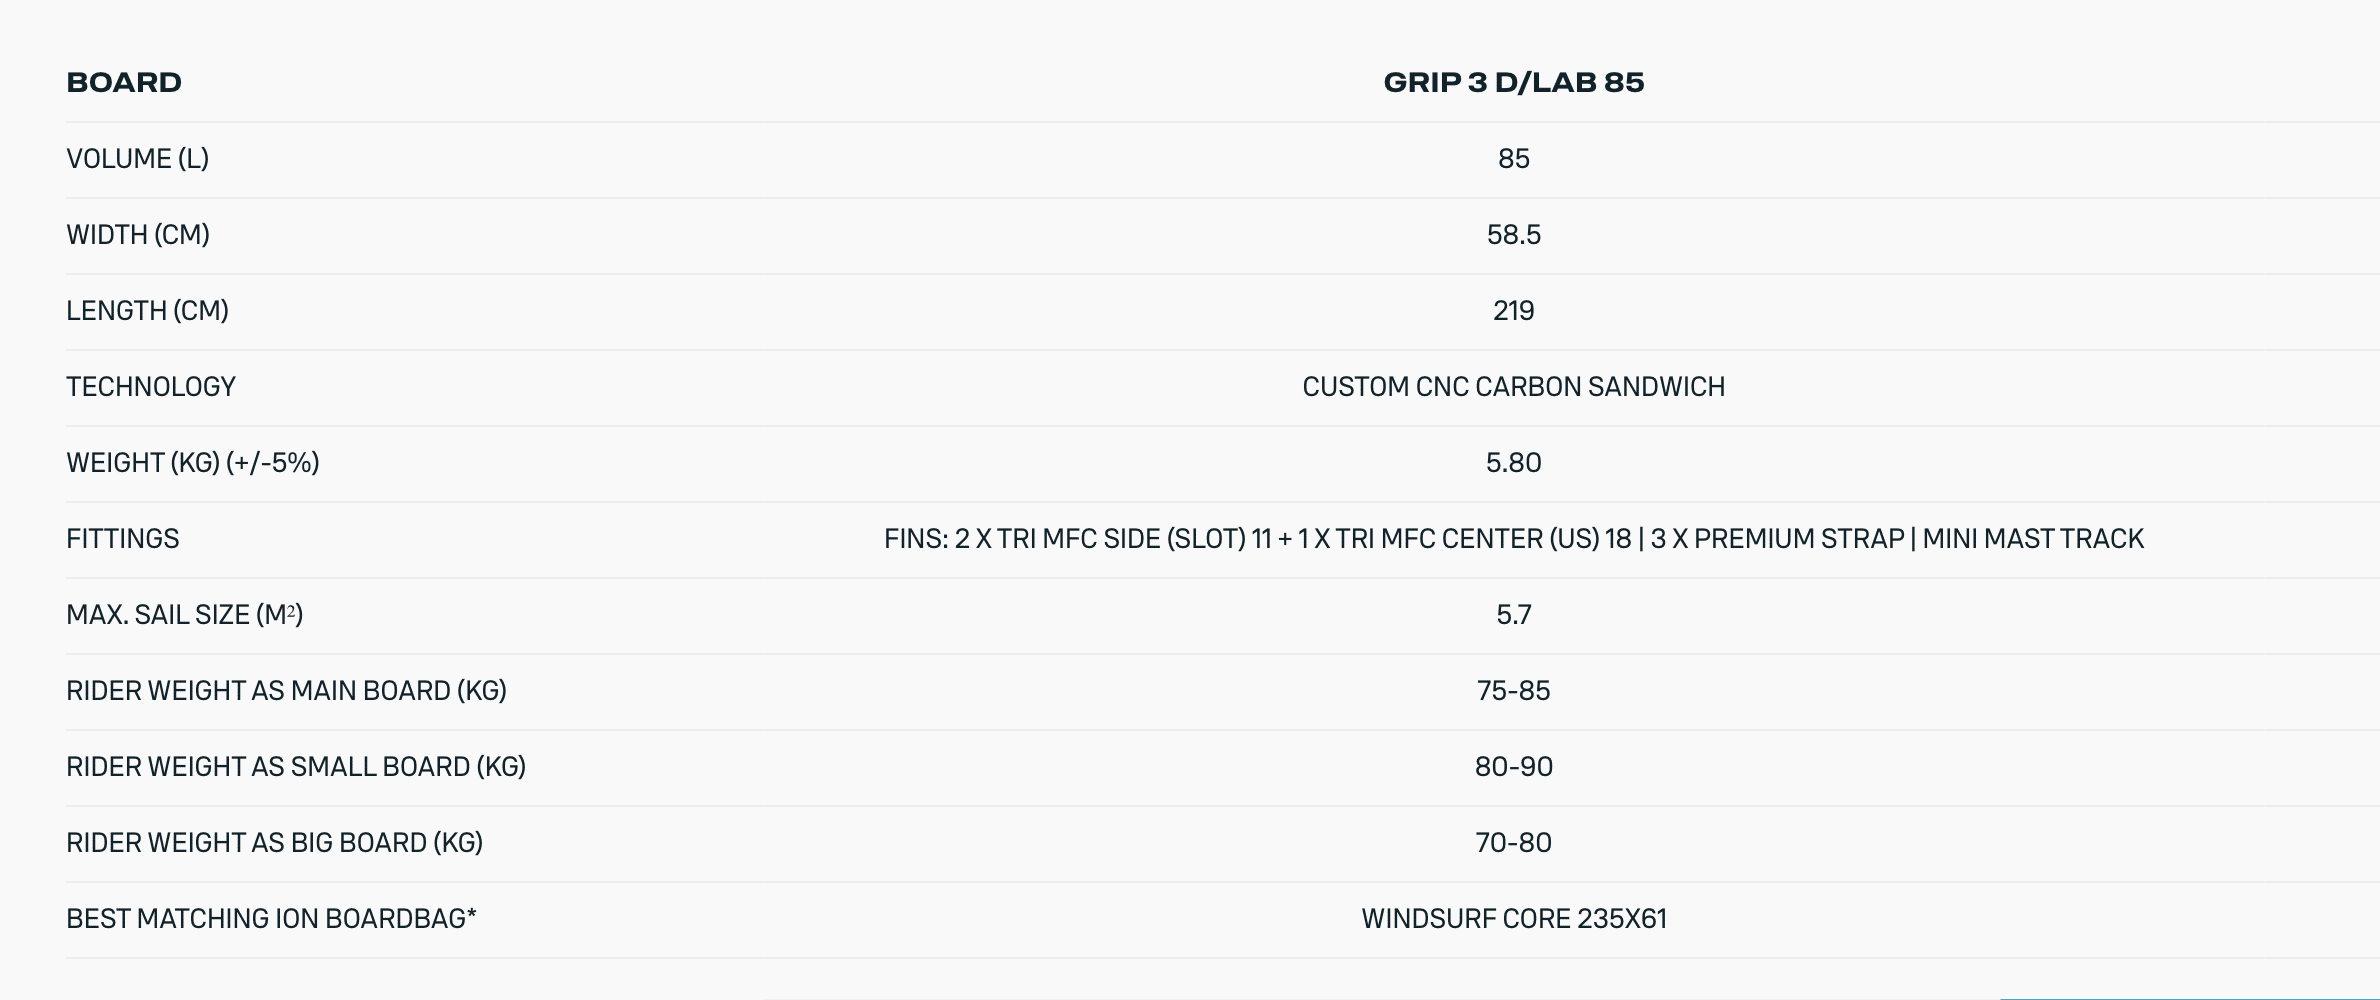This screenshot has height=1000, width=2380.
Task: Select the WEIGHT (KG) (+/-5%) label
Action: (193, 463)
